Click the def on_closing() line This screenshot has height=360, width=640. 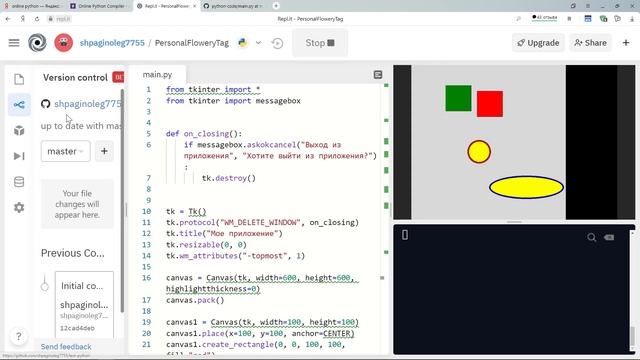pos(204,133)
